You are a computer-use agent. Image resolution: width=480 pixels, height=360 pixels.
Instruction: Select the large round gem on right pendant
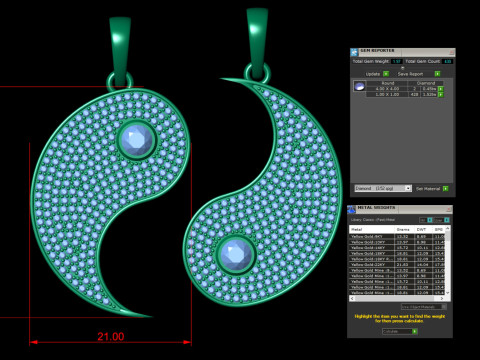tap(236, 255)
